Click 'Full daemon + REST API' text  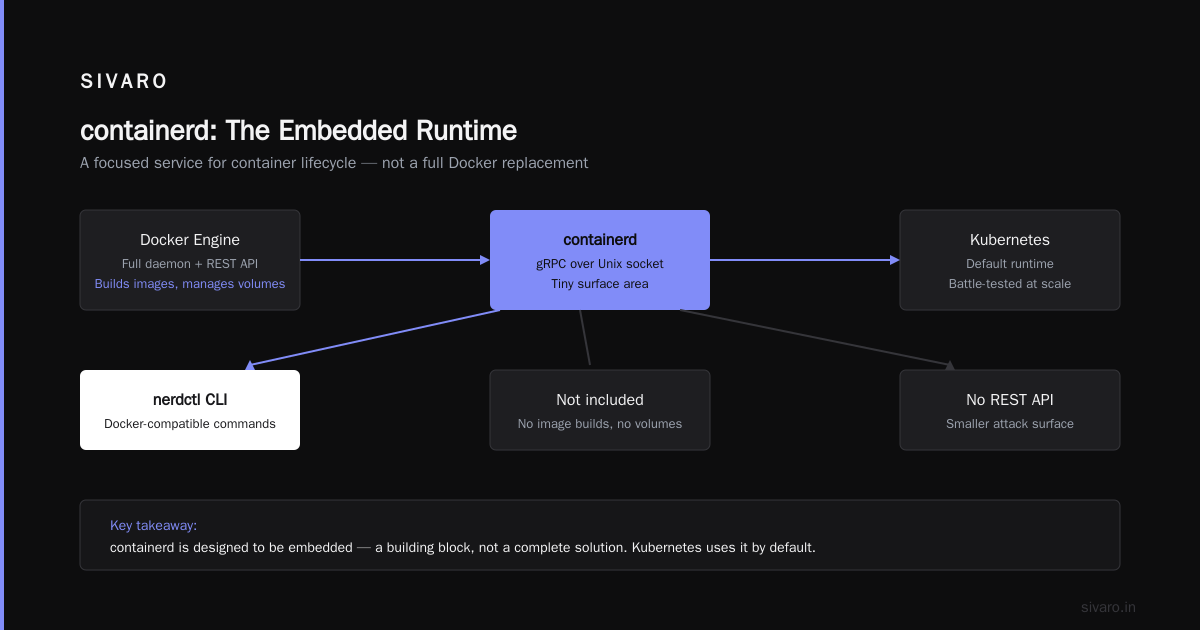tap(190, 264)
